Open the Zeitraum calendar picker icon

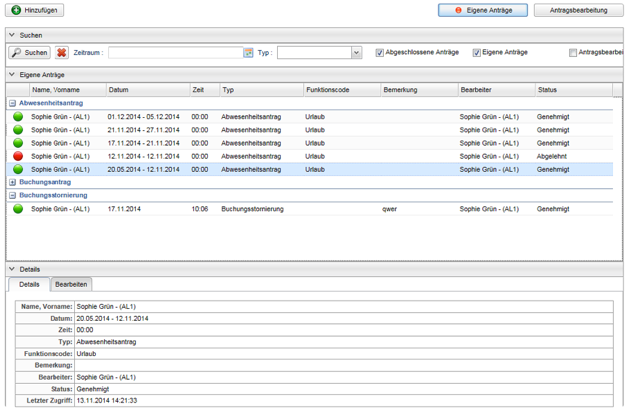[x=248, y=52]
